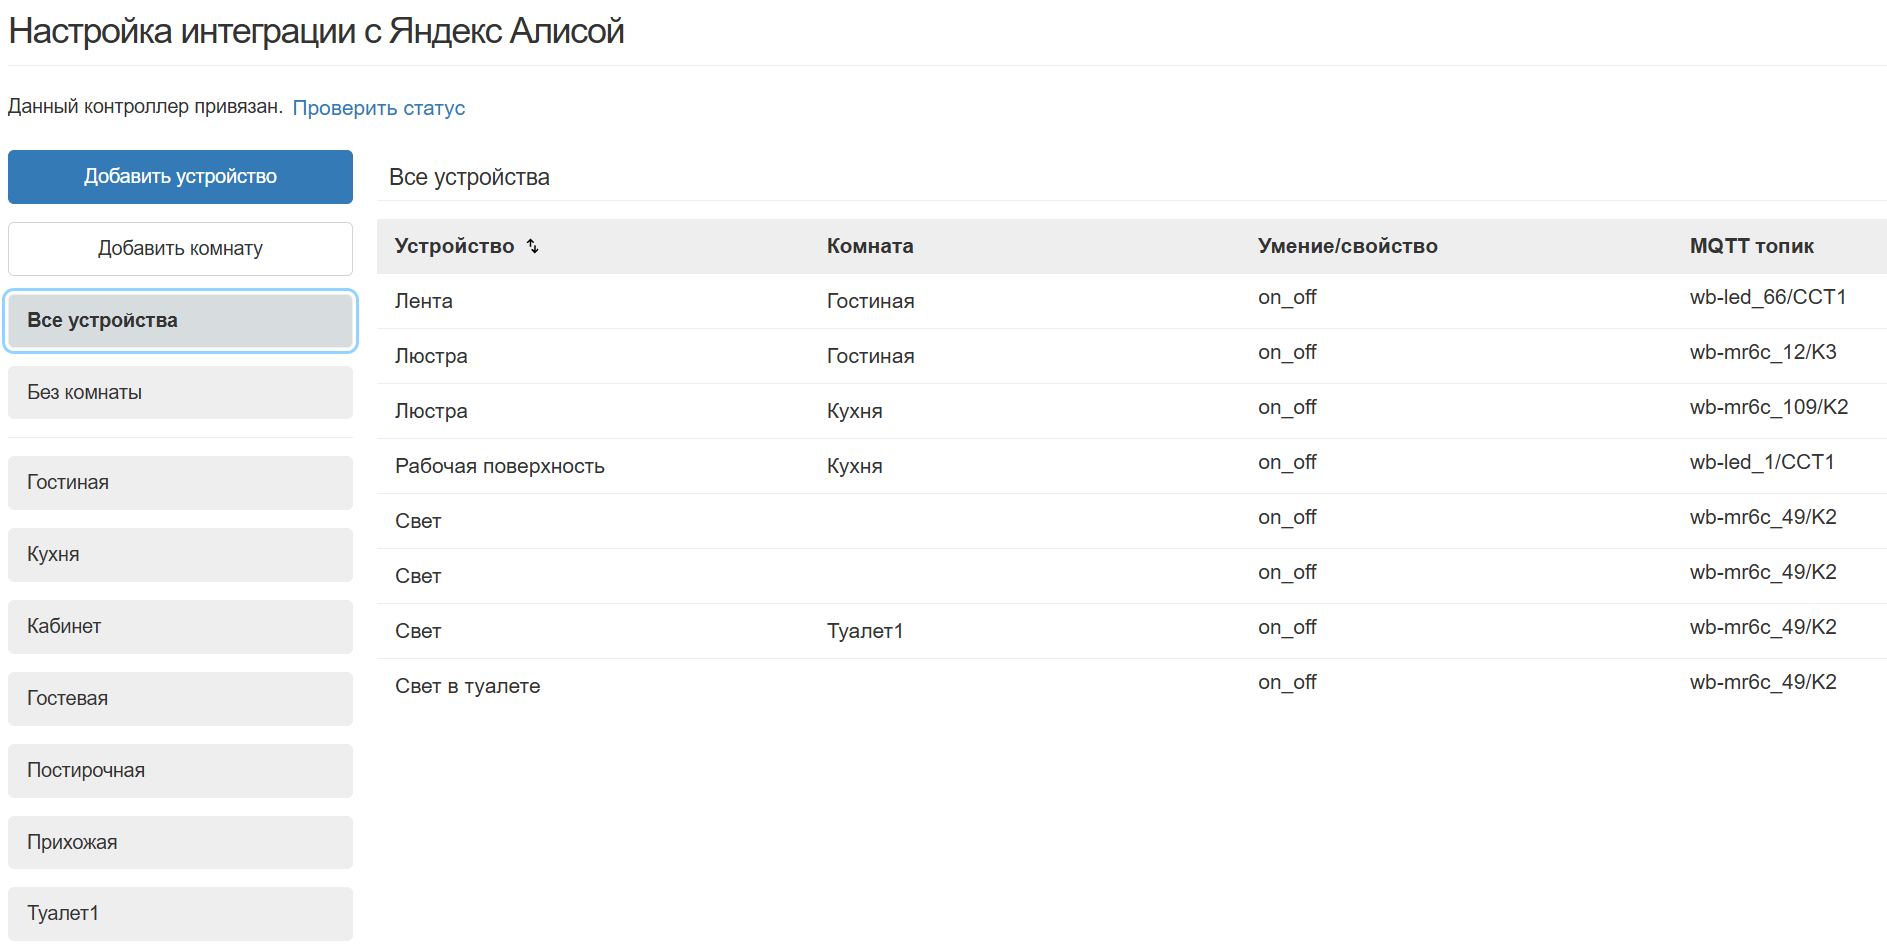Switch to the Кабинет room
The width and height of the screenshot is (1887, 944).
tap(180, 627)
